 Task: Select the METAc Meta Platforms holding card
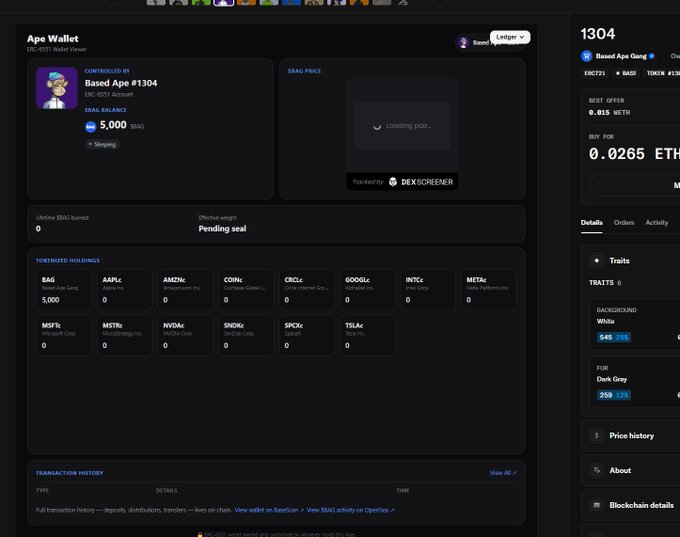pos(489,290)
